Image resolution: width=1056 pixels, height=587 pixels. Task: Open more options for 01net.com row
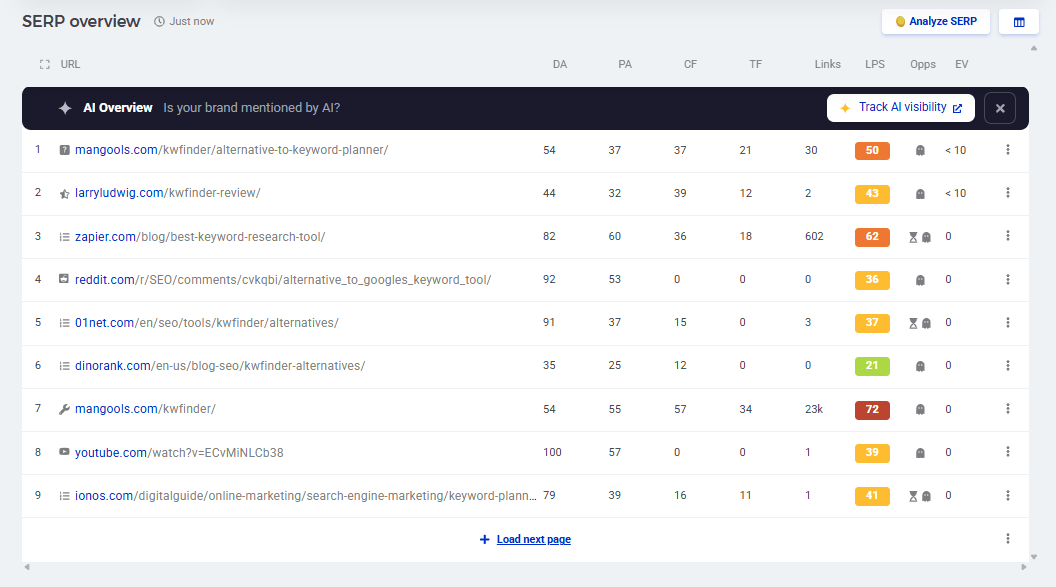(1008, 322)
